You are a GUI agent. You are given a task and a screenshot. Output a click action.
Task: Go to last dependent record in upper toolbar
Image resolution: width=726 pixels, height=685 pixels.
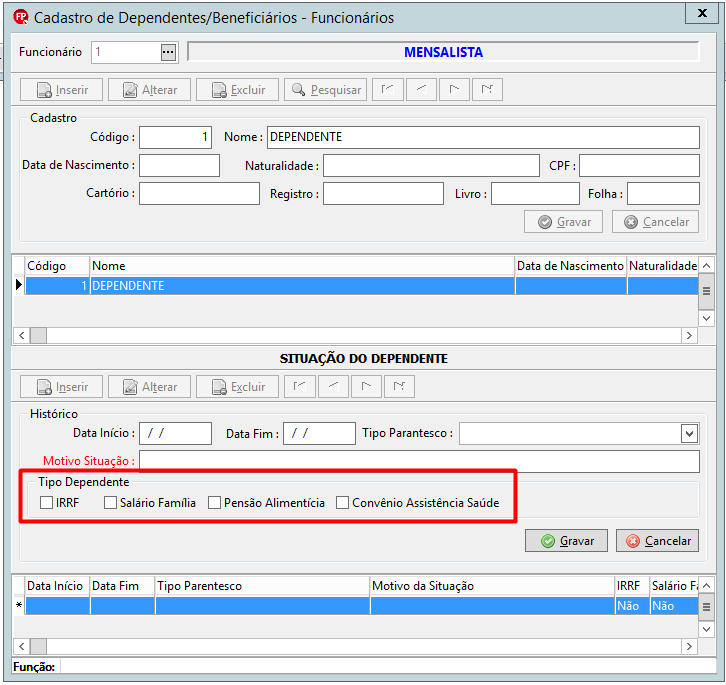click(487, 89)
